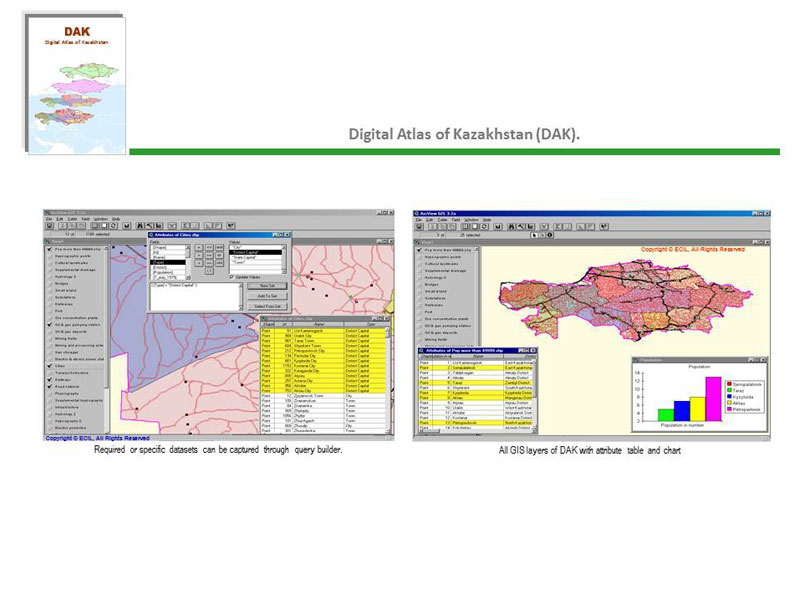This screenshot has width=800, height=600.
Task: Click Paste icon in left ArcView toolbar
Action: pyautogui.click(x=81, y=226)
